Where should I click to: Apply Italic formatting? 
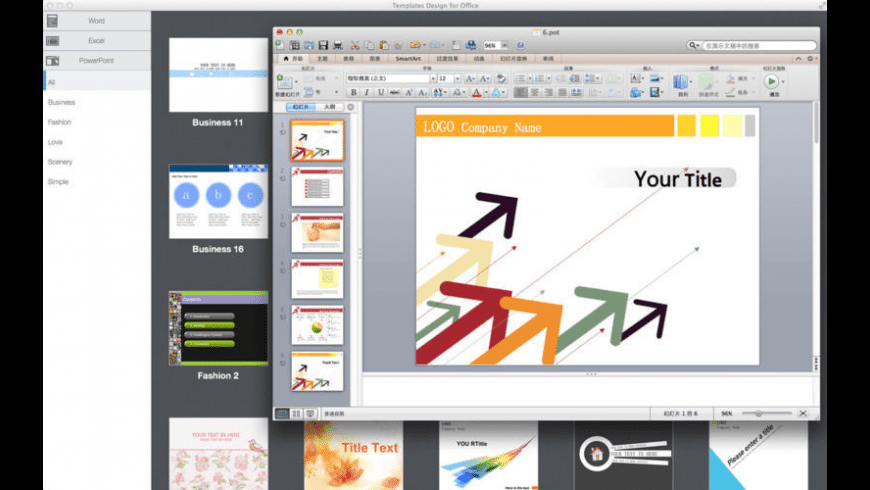point(367,93)
